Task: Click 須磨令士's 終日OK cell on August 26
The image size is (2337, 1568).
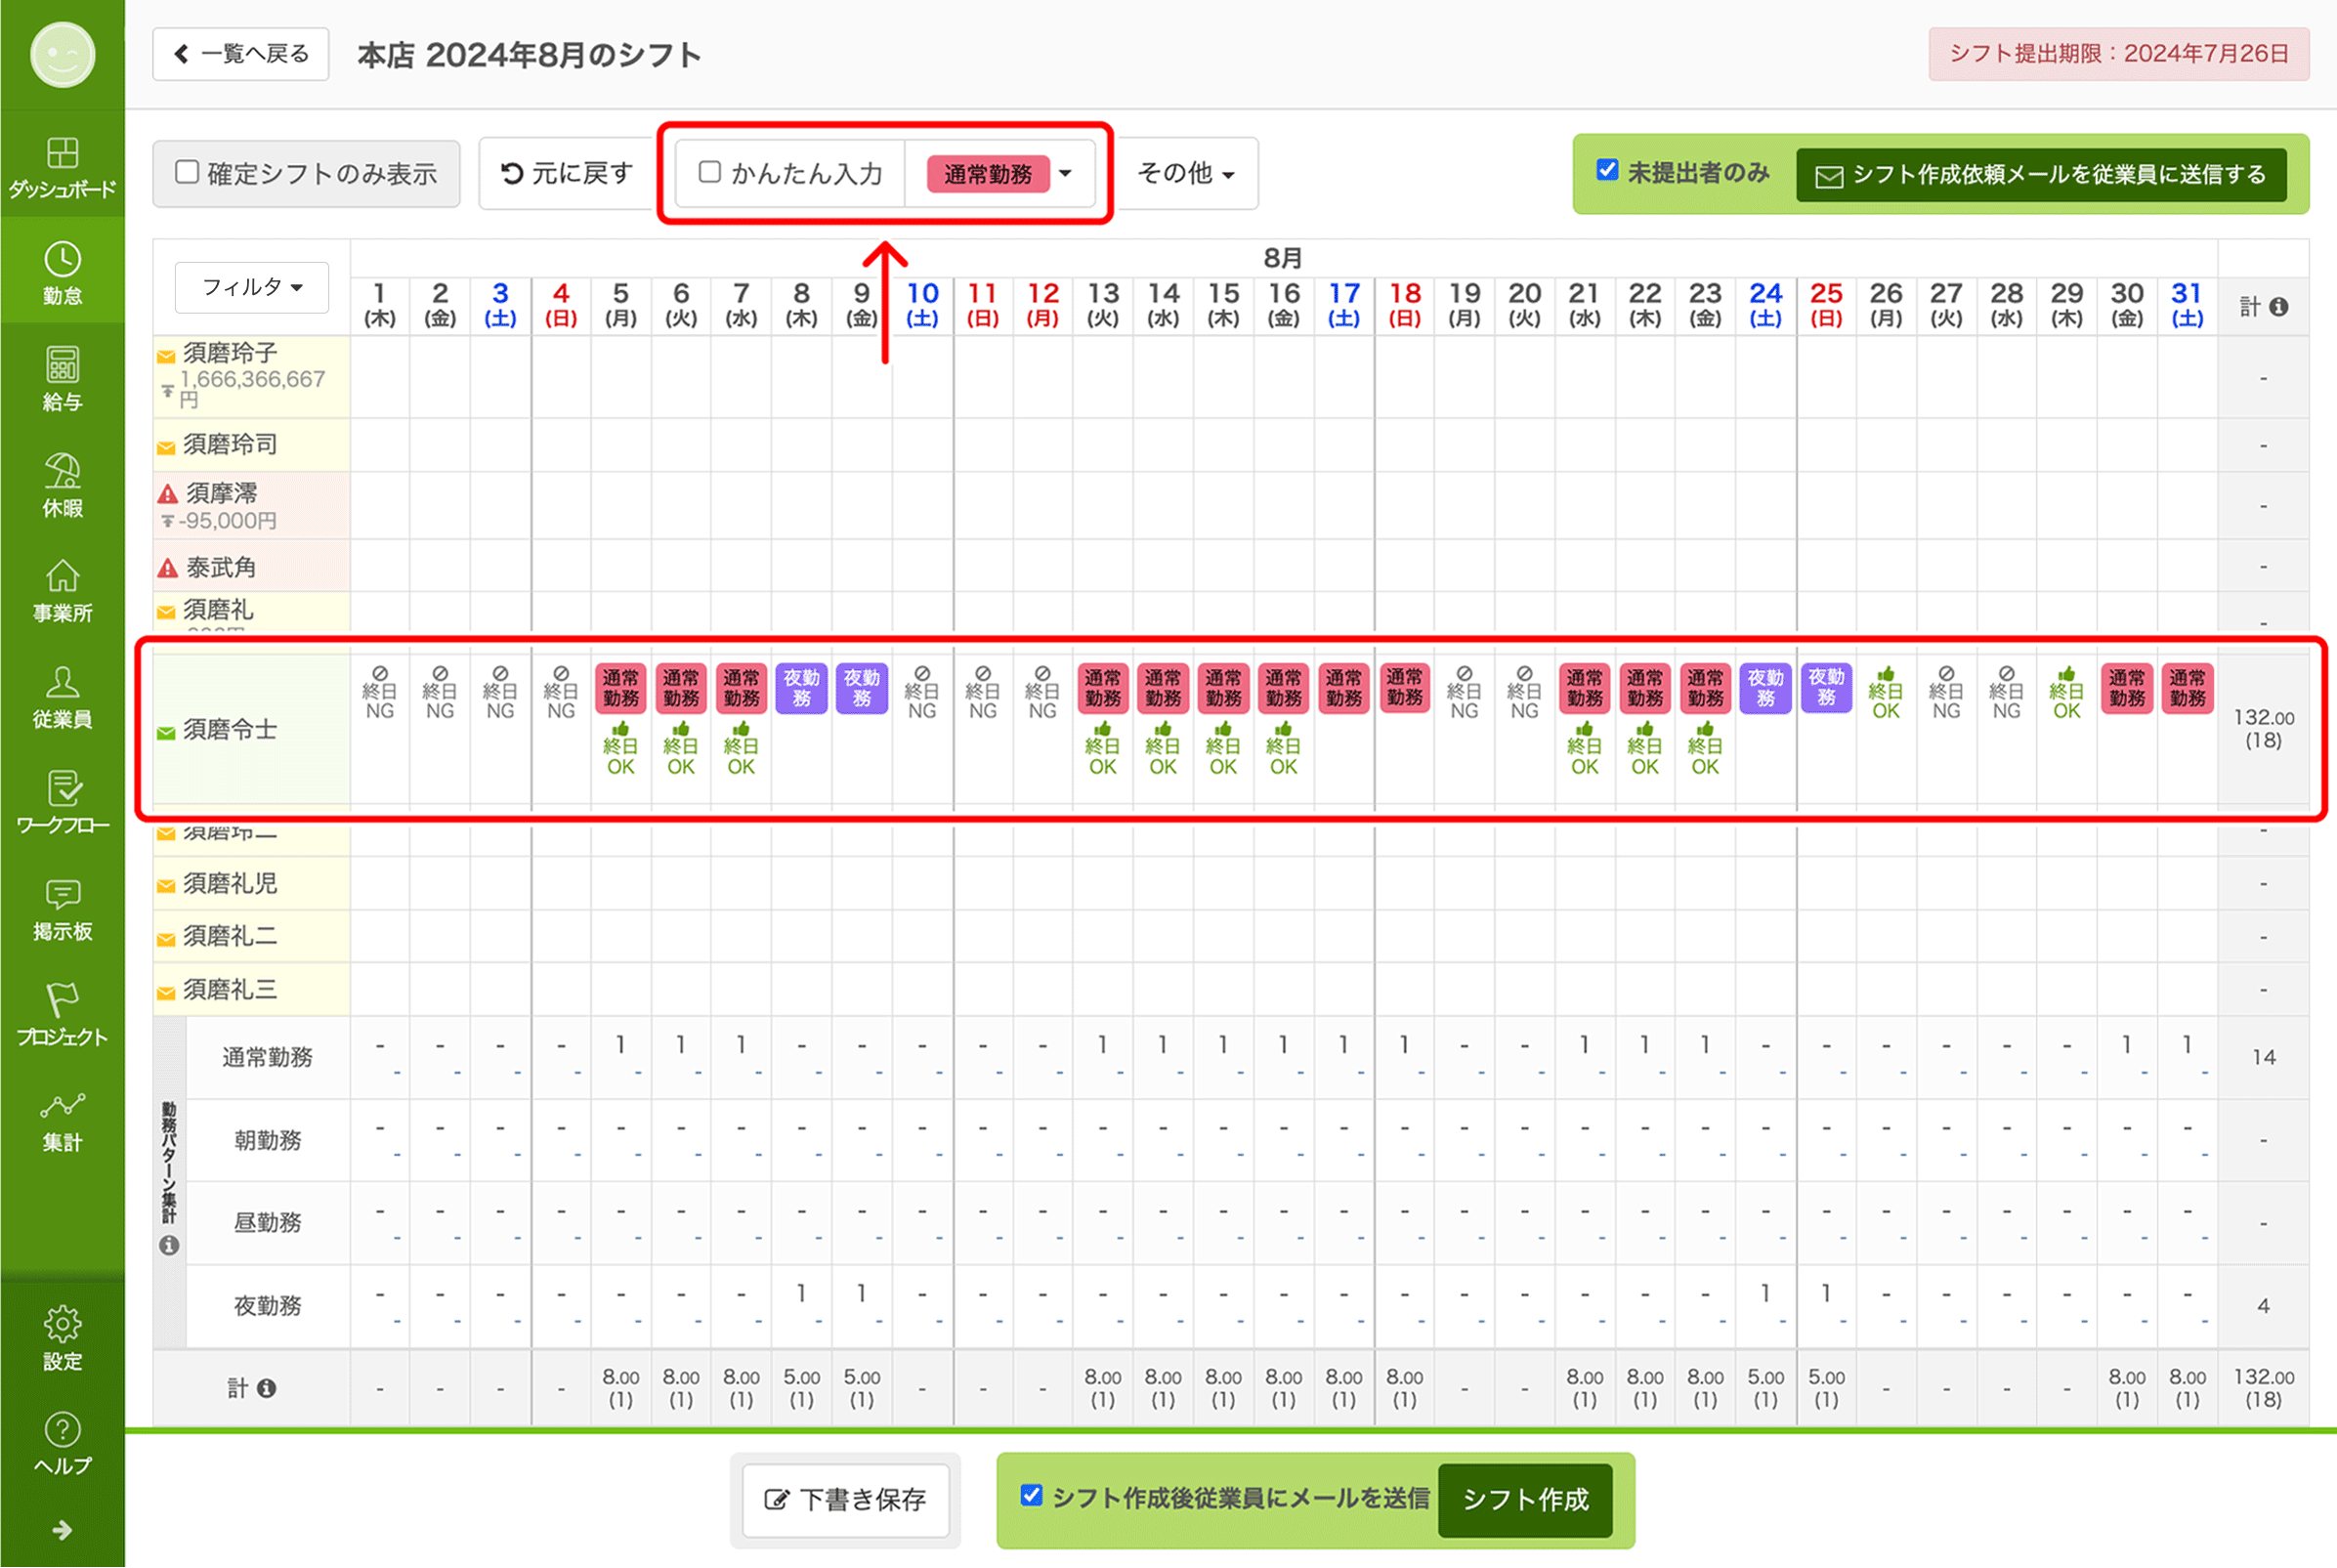Action: 1885,692
